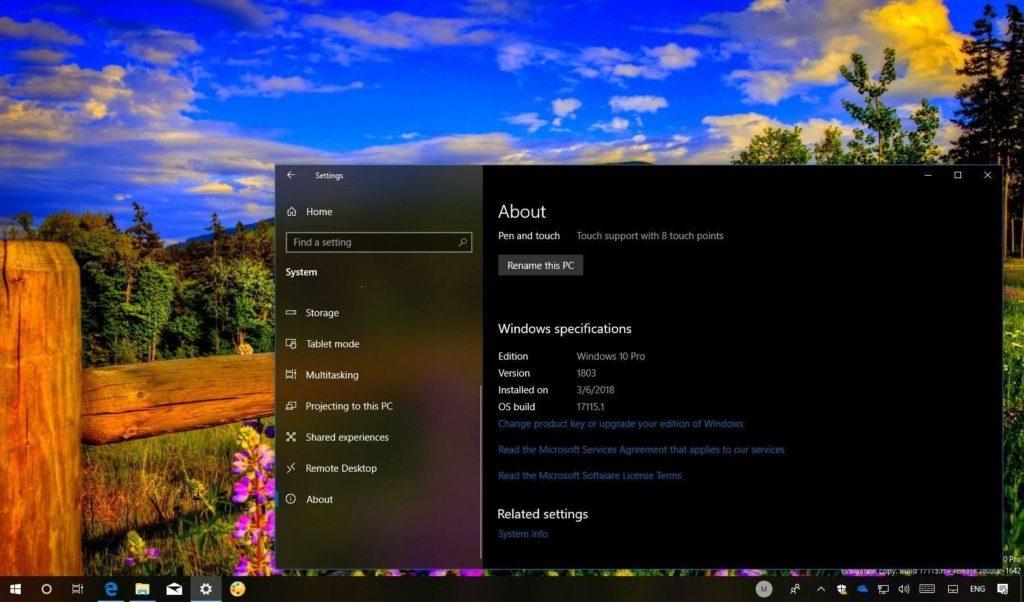
Task: Click the back arrow in Settings
Action: pyautogui.click(x=290, y=175)
